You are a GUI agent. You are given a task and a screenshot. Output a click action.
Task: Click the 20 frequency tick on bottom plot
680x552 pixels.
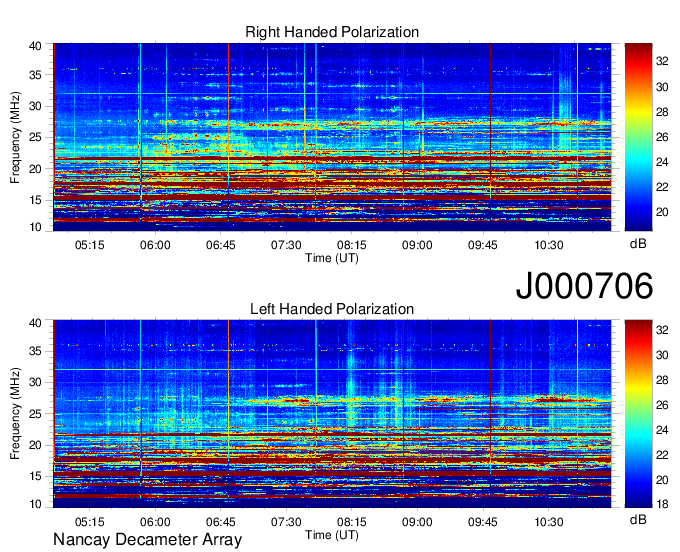point(35,445)
